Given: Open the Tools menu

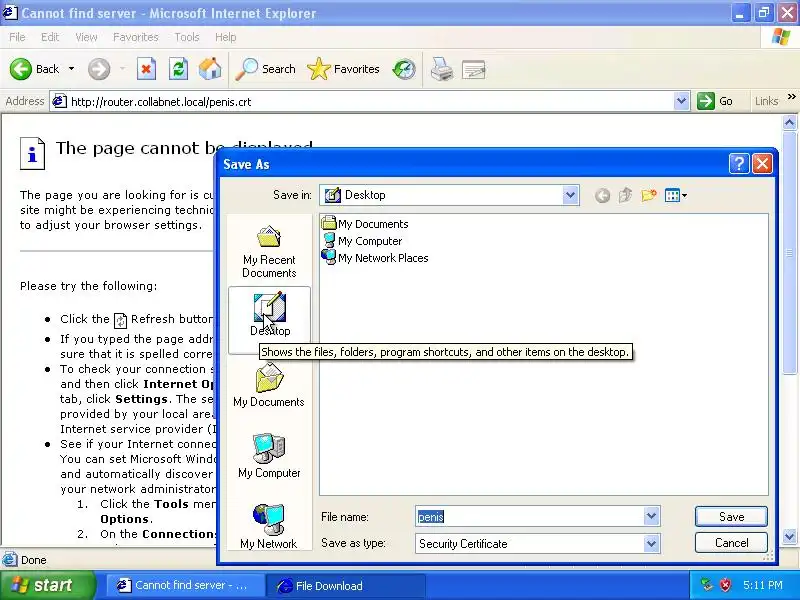Looking at the screenshot, I should click(187, 37).
